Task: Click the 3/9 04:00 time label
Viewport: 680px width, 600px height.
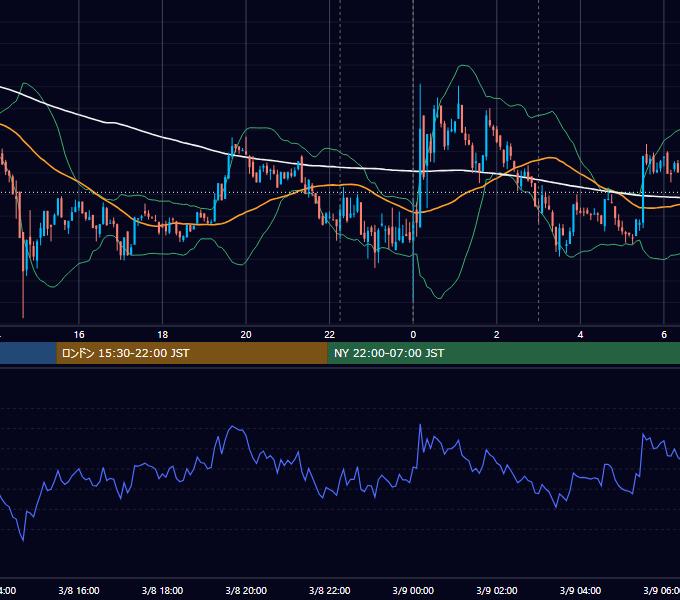Action: tap(580, 590)
